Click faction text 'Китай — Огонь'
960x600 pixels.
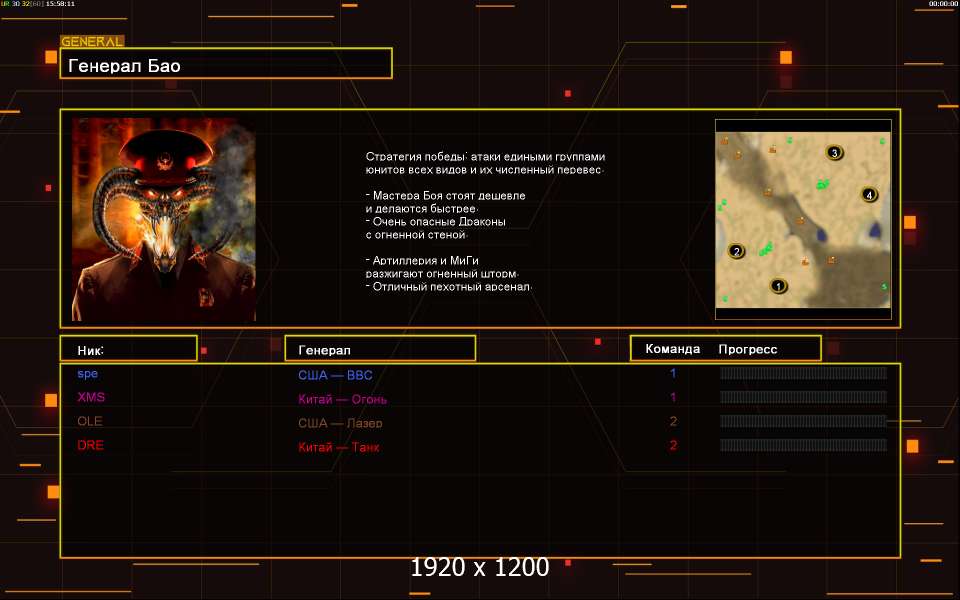[x=342, y=399]
